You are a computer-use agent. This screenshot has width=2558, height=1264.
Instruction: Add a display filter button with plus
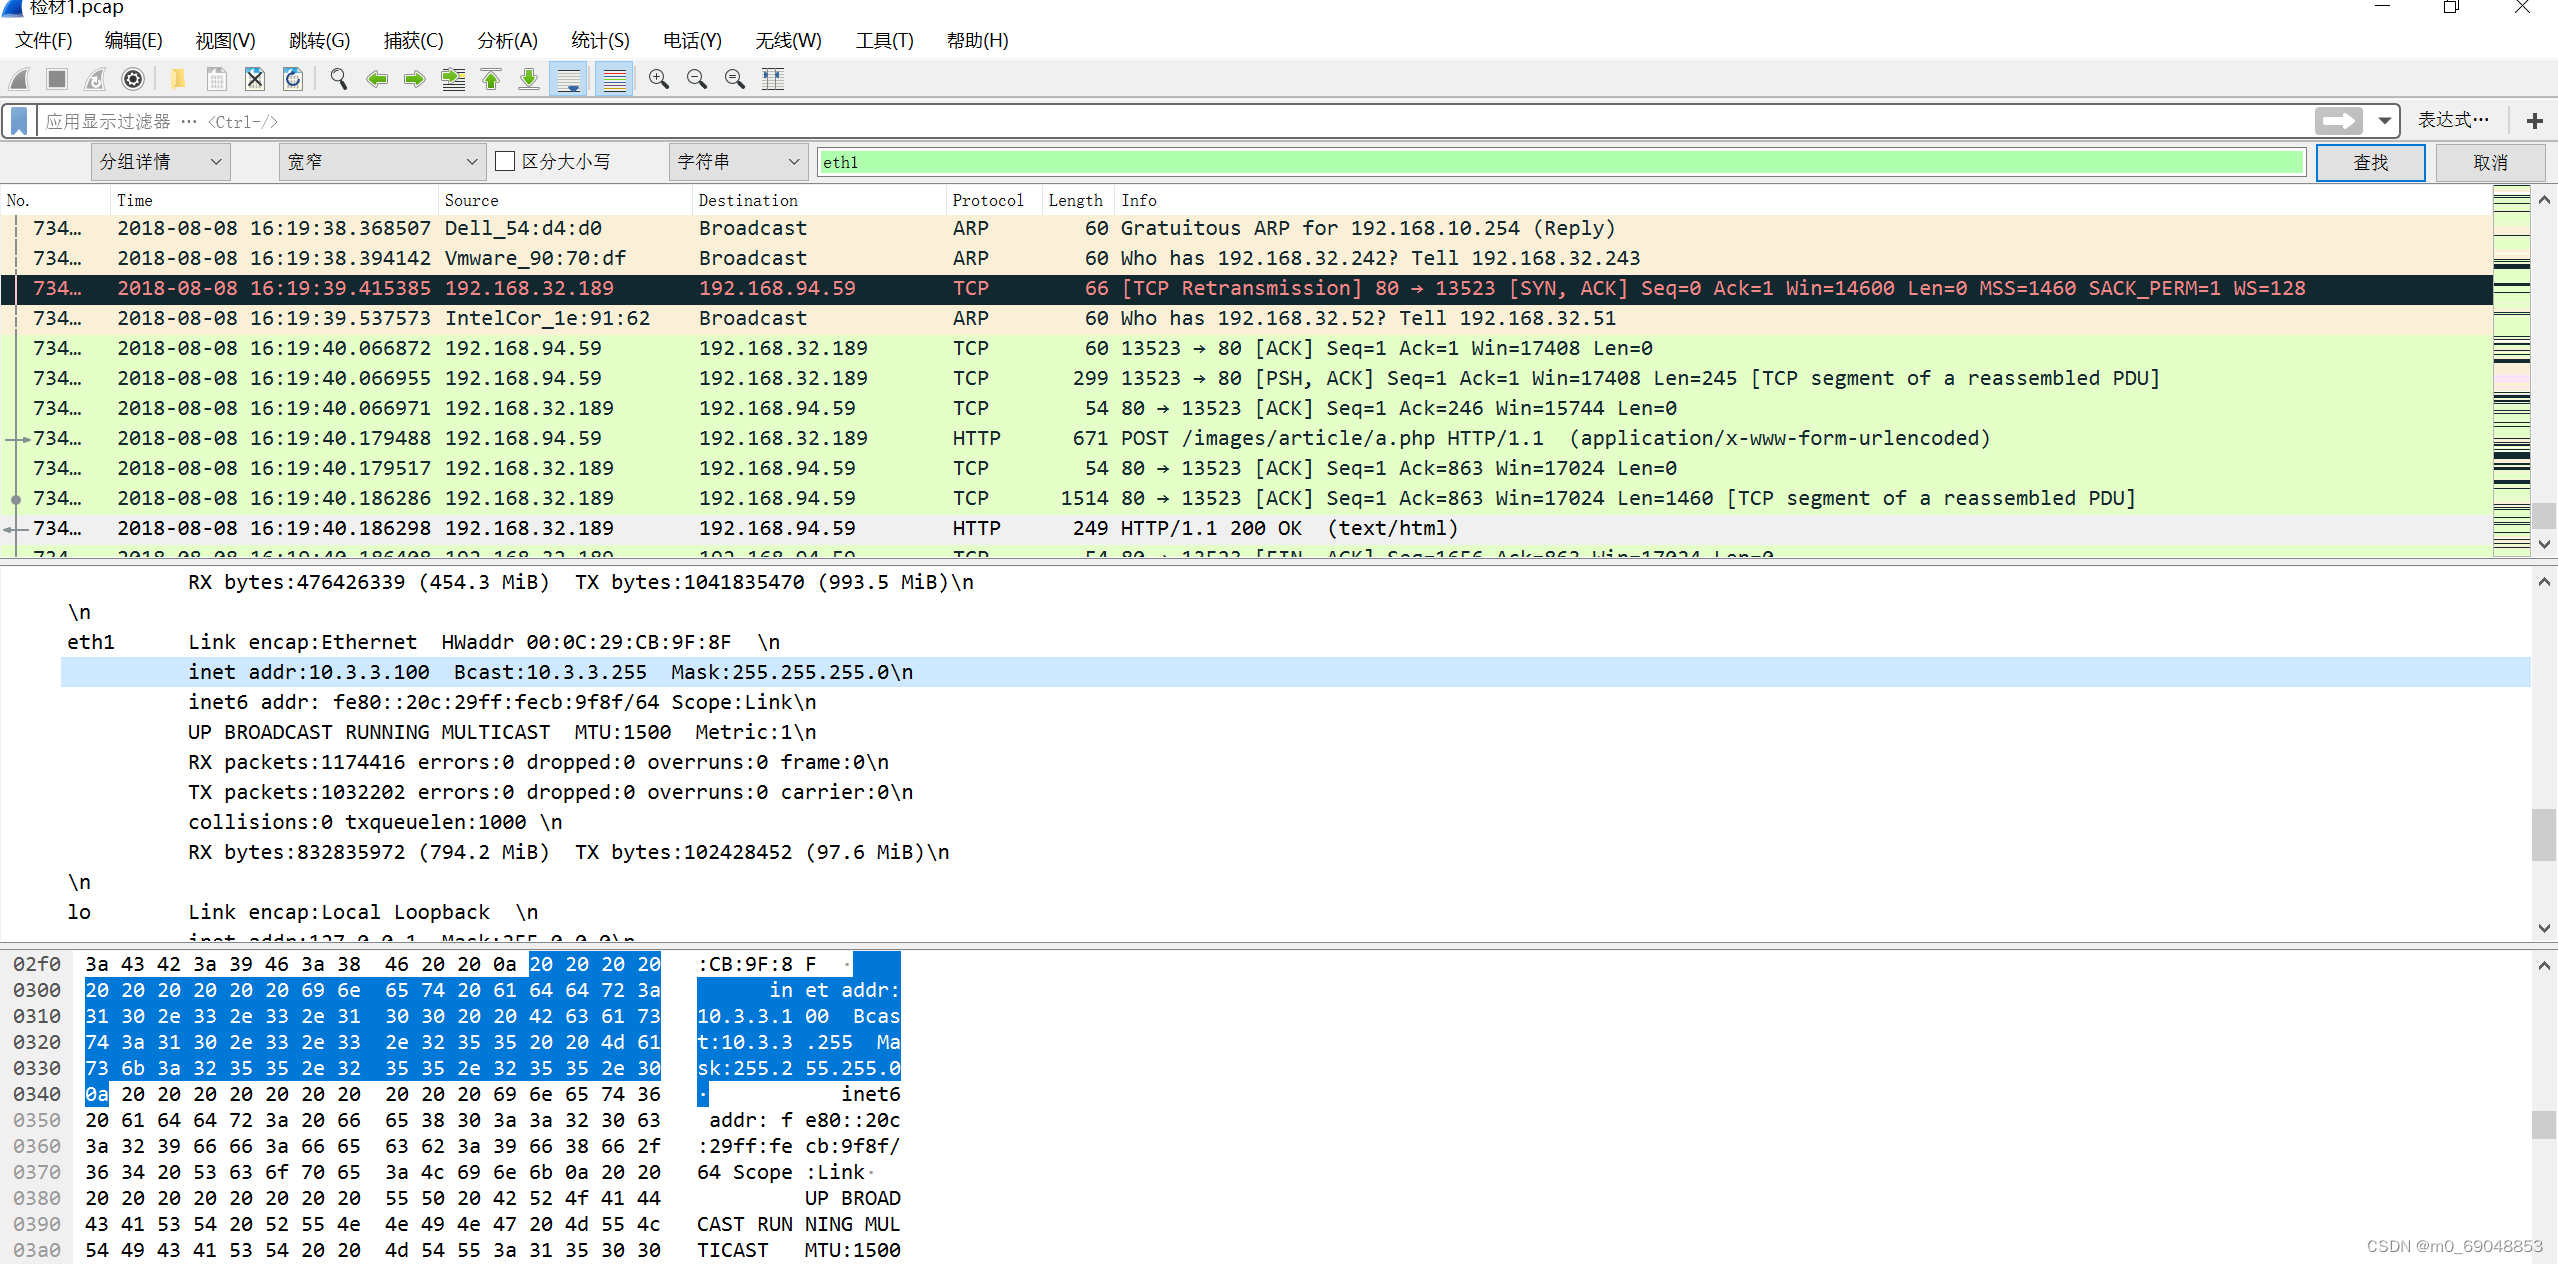[x=2534, y=121]
